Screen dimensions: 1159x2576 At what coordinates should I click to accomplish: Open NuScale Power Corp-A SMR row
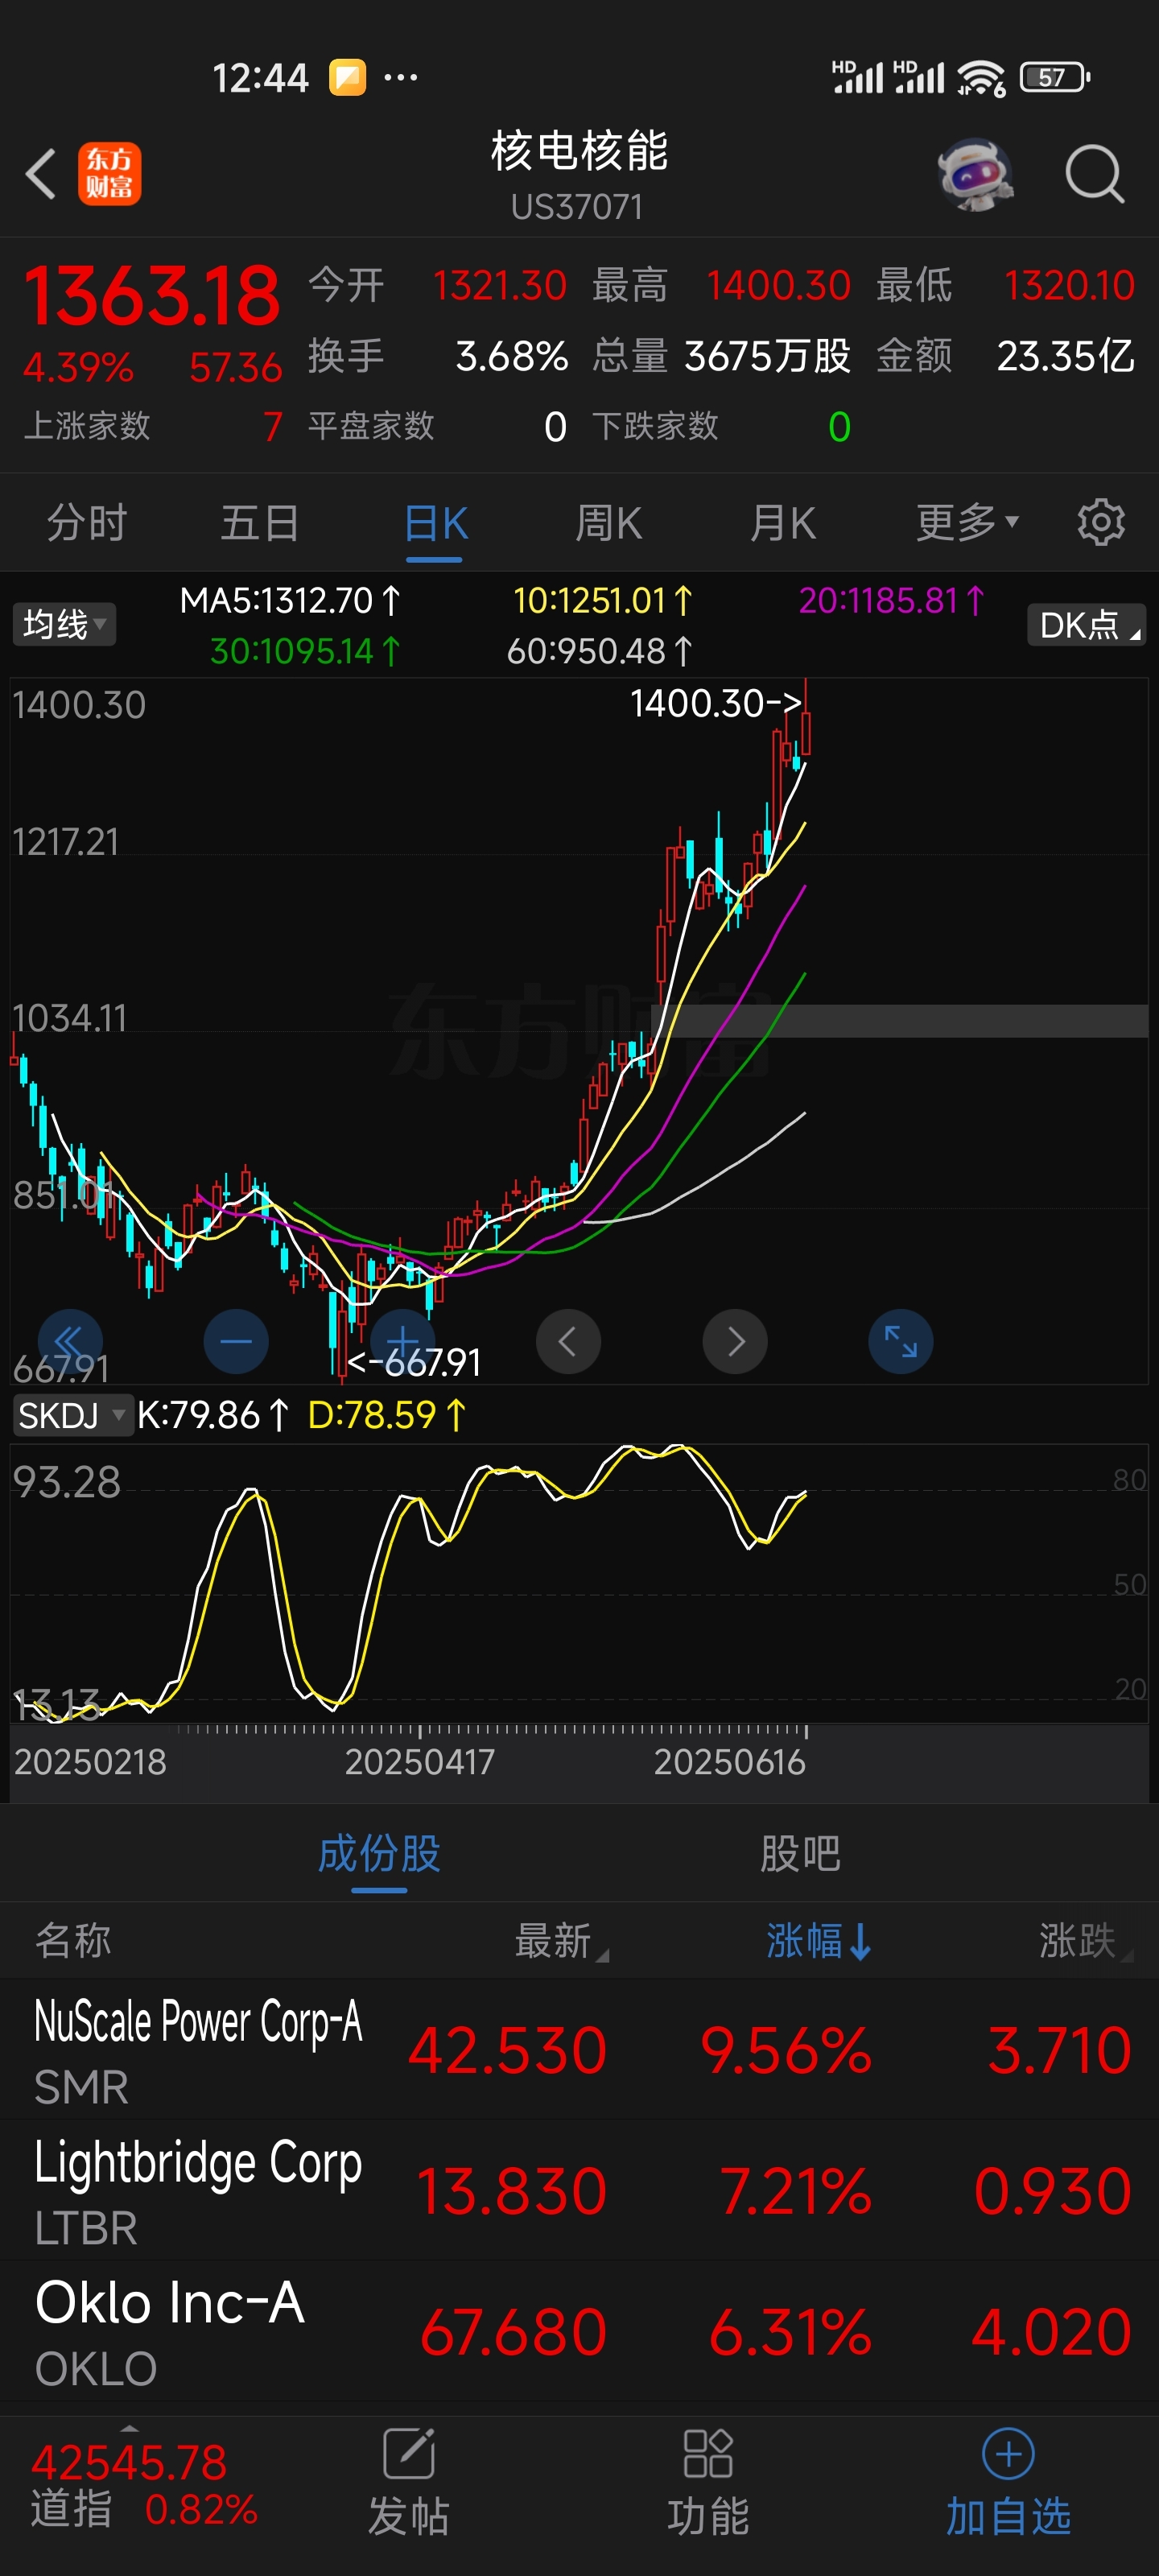point(579,2050)
